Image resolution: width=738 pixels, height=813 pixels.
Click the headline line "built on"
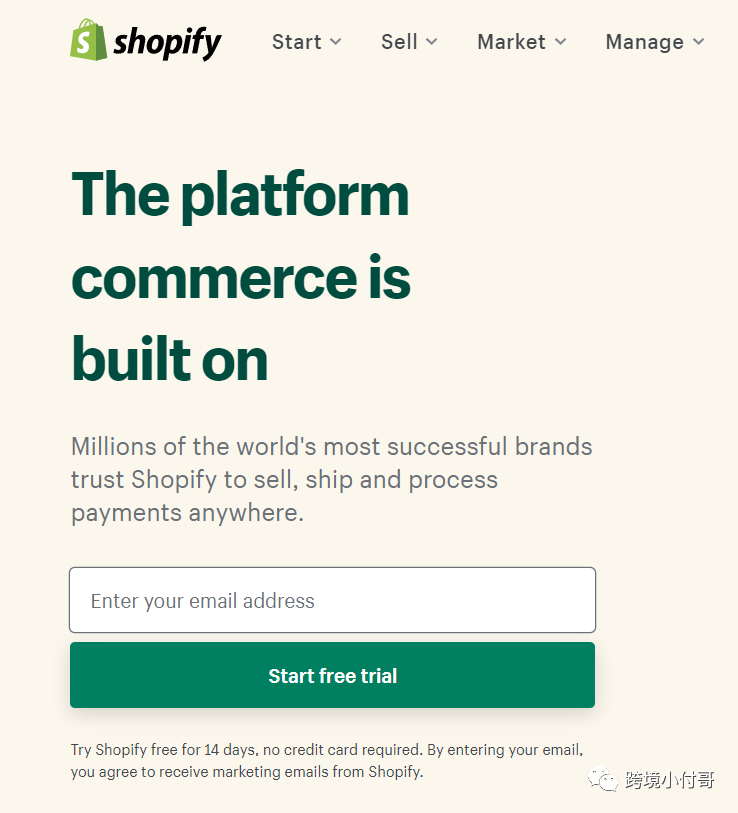(170, 360)
